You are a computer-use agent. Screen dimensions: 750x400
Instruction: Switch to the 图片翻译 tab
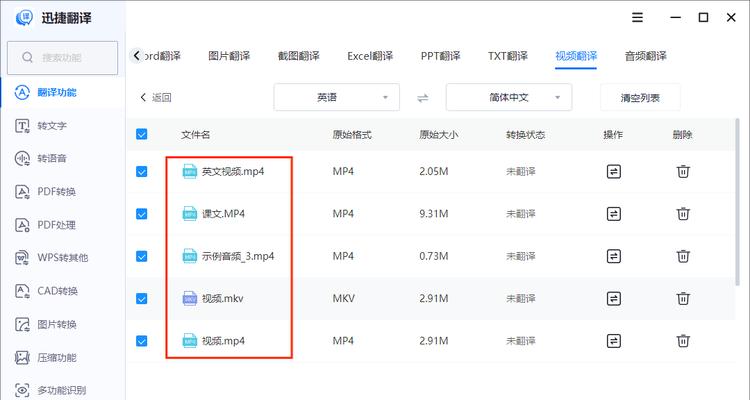tap(229, 56)
